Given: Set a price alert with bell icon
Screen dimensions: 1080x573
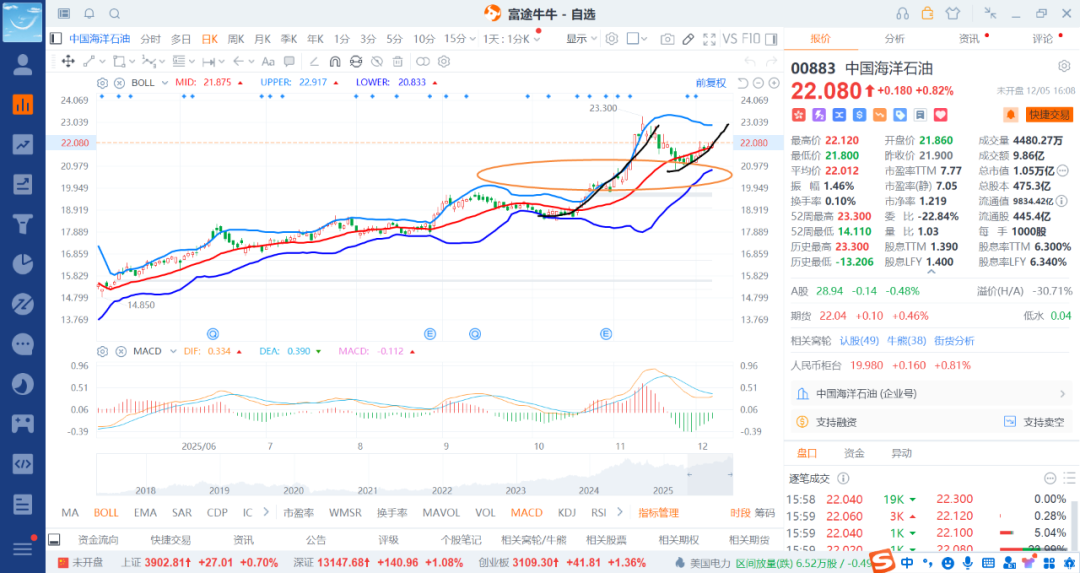Looking at the screenshot, I should 1010,115.
